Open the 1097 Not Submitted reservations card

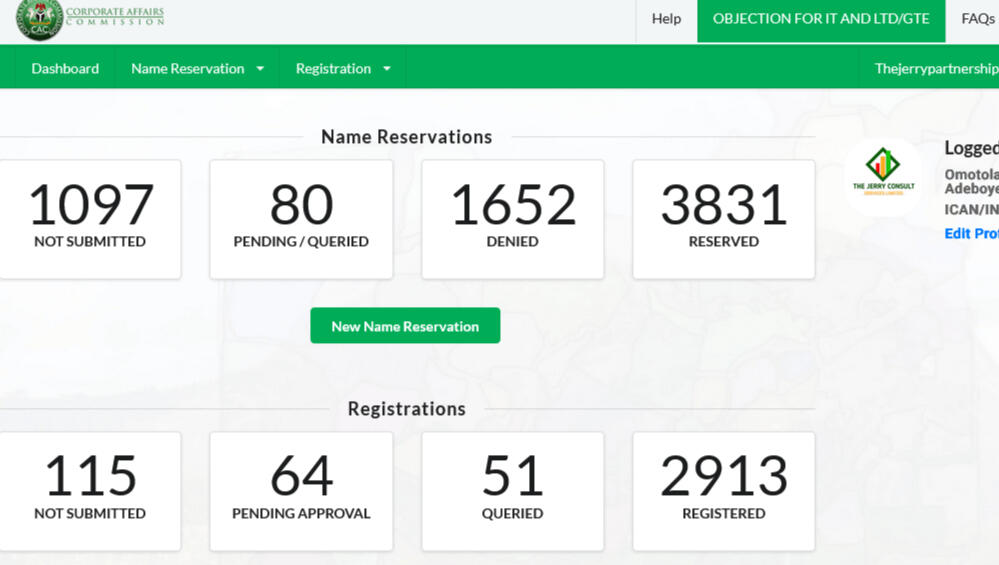pyautogui.click(x=90, y=219)
